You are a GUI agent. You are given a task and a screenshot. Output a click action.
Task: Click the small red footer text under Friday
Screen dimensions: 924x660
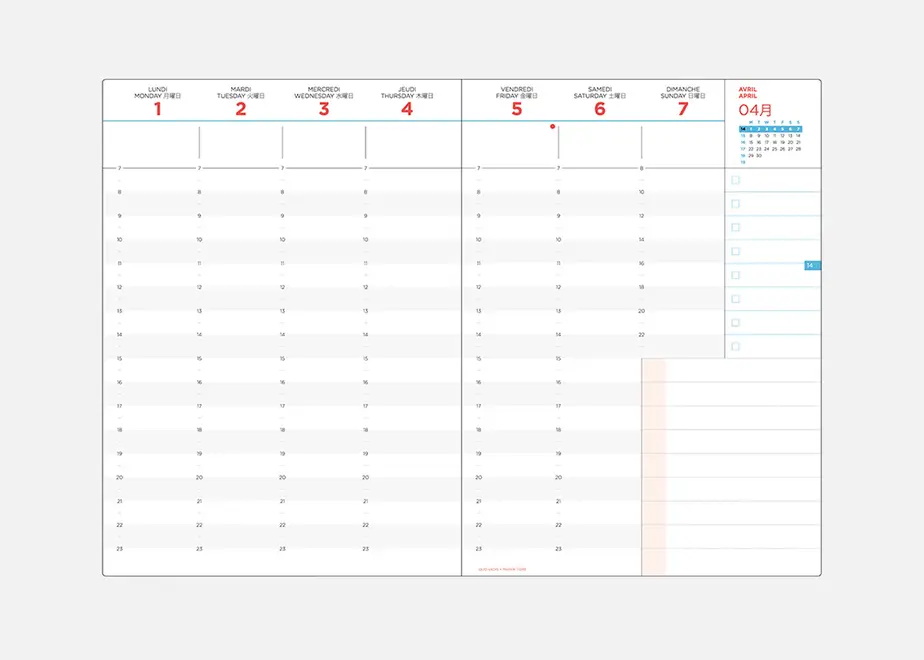502,569
